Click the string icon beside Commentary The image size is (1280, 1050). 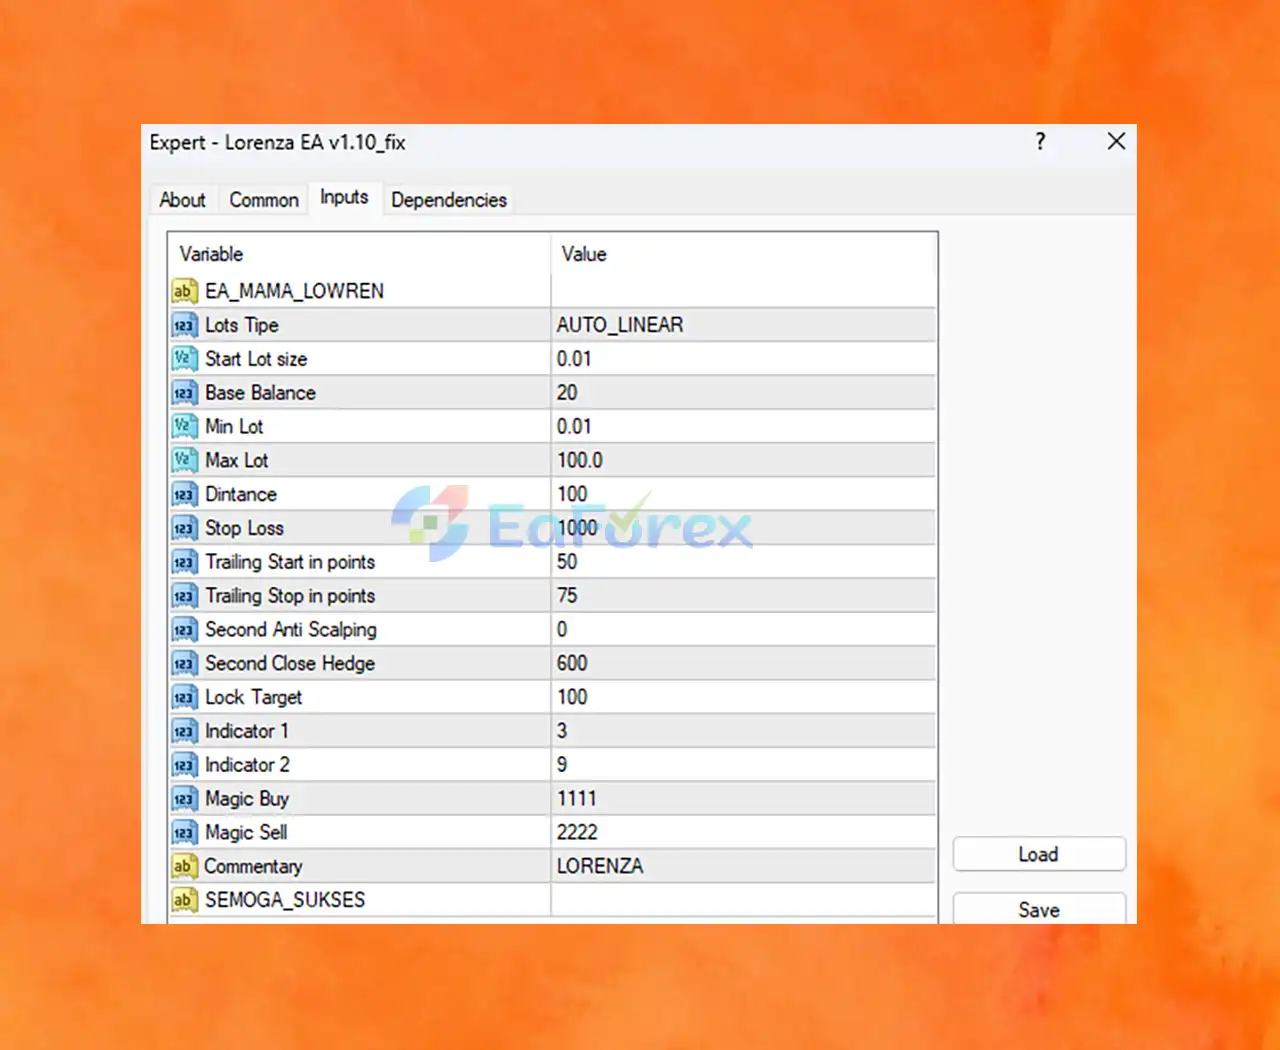(x=183, y=866)
